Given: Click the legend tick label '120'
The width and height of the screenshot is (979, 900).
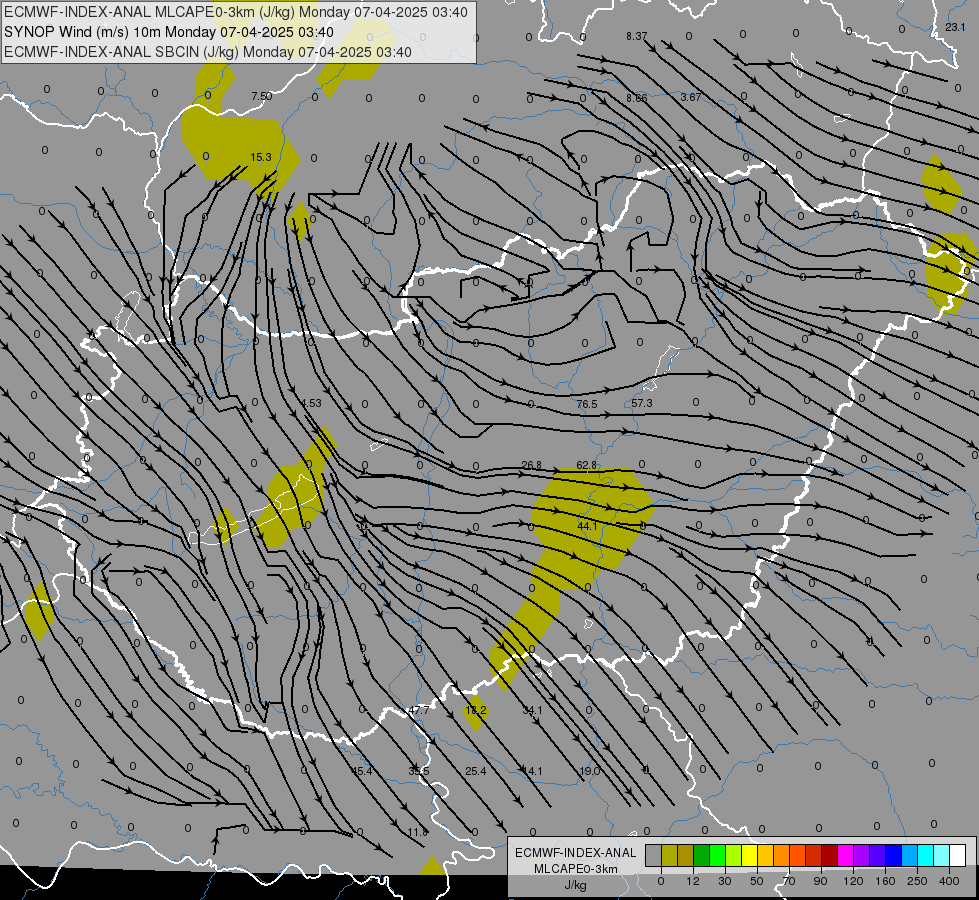Looking at the screenshot, I should pos(854,881).
